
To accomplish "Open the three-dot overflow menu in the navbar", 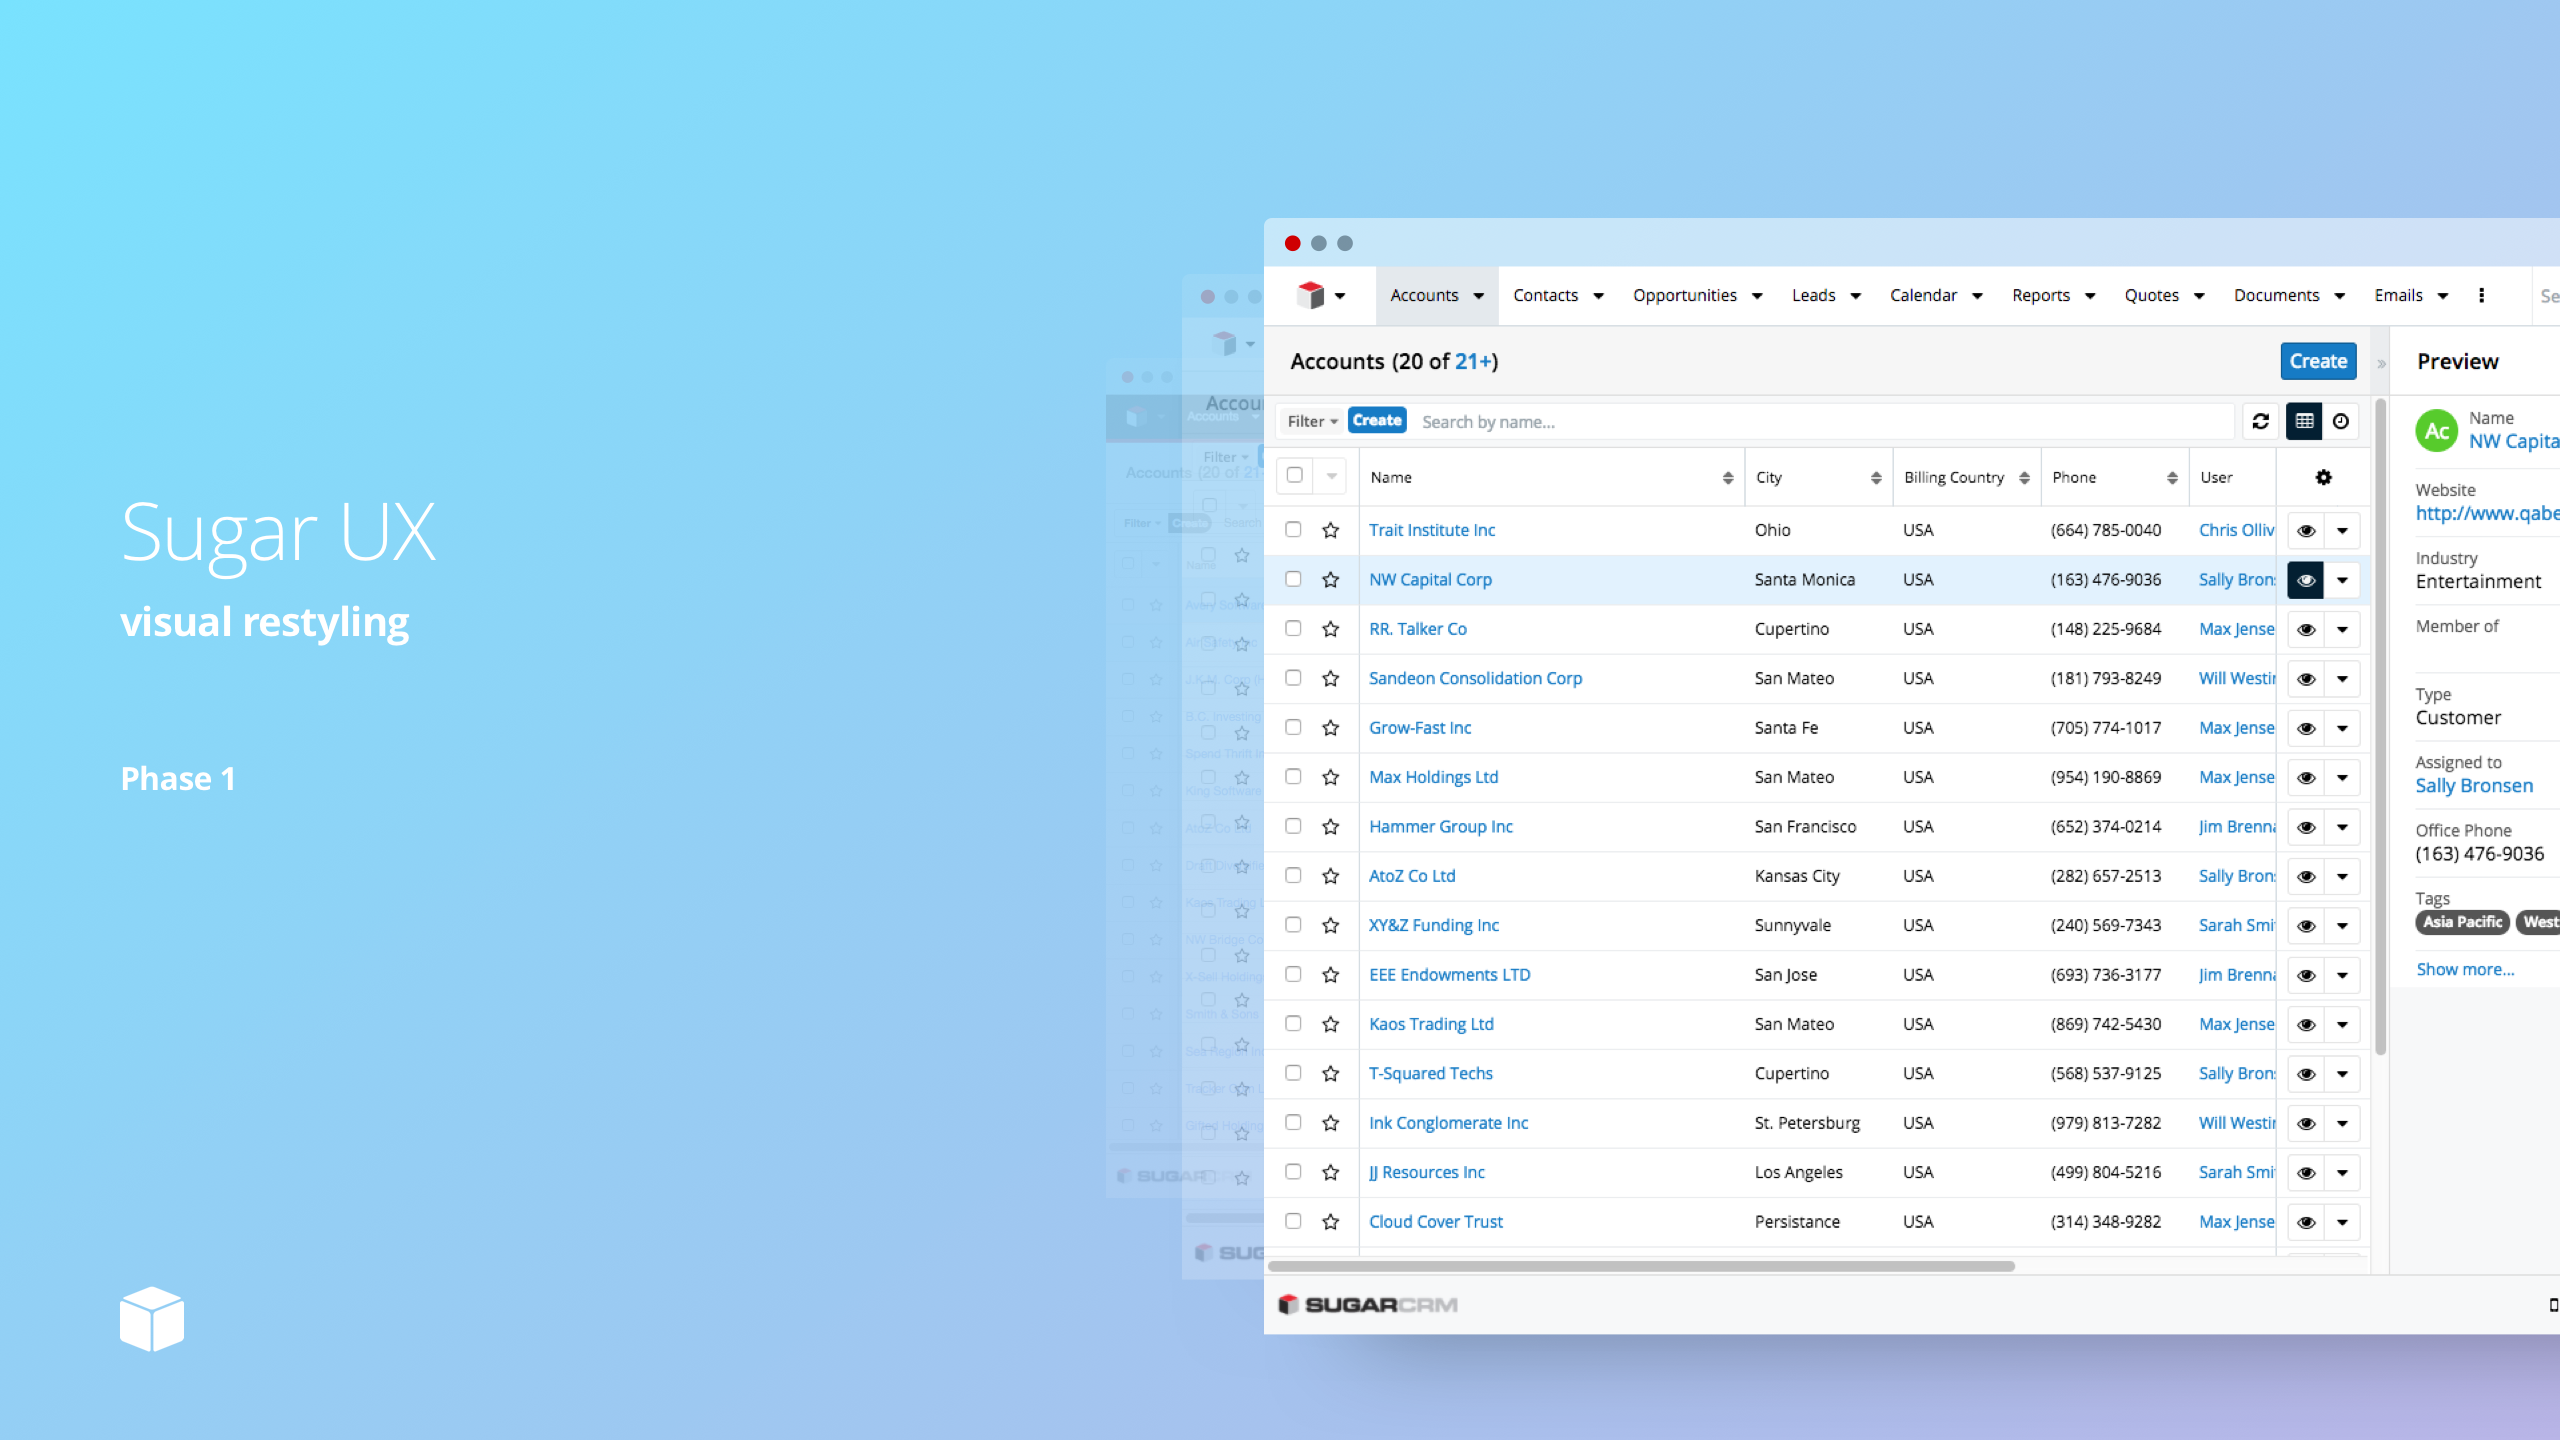I will coord(2482,295).
